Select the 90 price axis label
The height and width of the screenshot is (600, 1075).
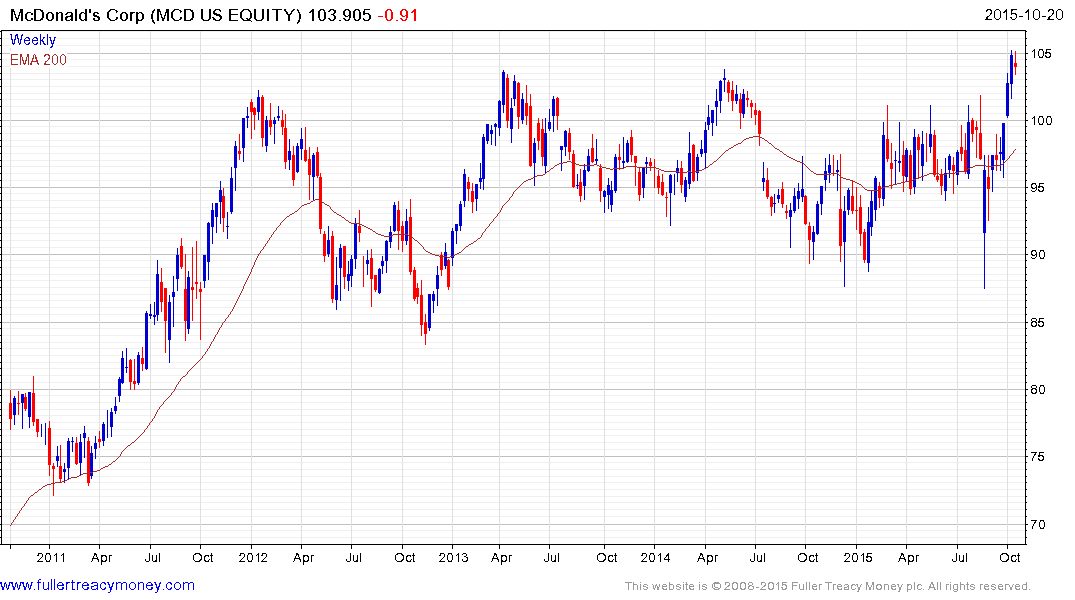click(x=1038, y=255)
